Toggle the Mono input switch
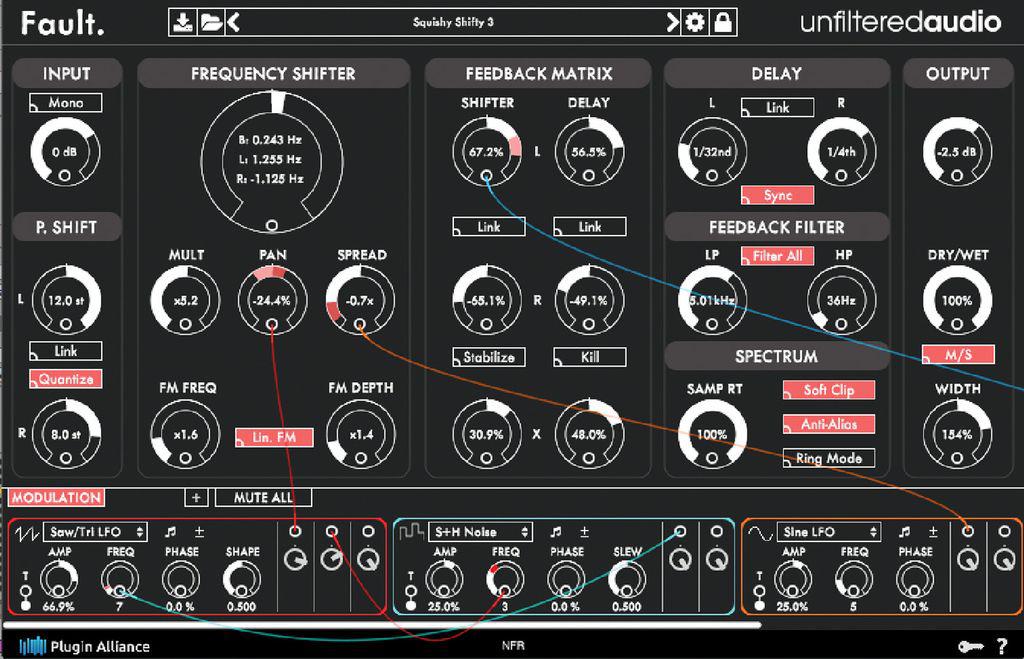The height and width of the screenshot is (659, 1024). 65,103
